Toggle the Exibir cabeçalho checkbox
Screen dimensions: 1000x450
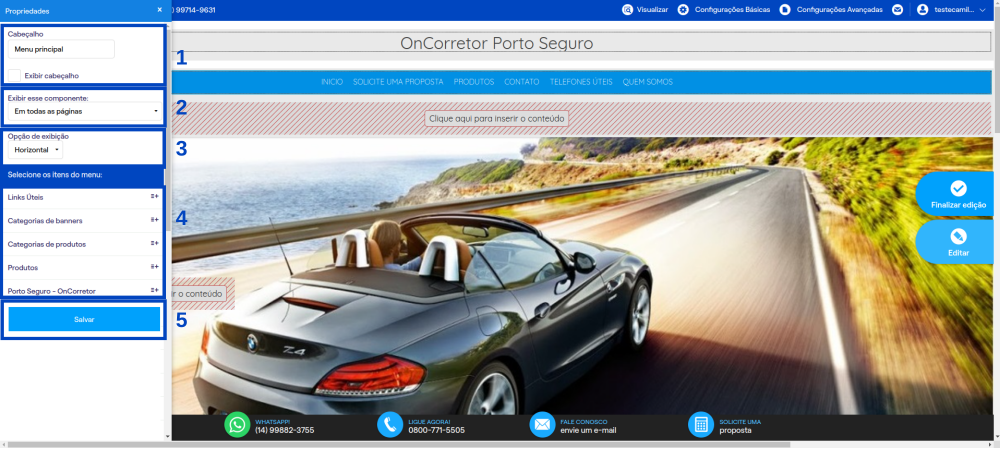coord(15,75)
